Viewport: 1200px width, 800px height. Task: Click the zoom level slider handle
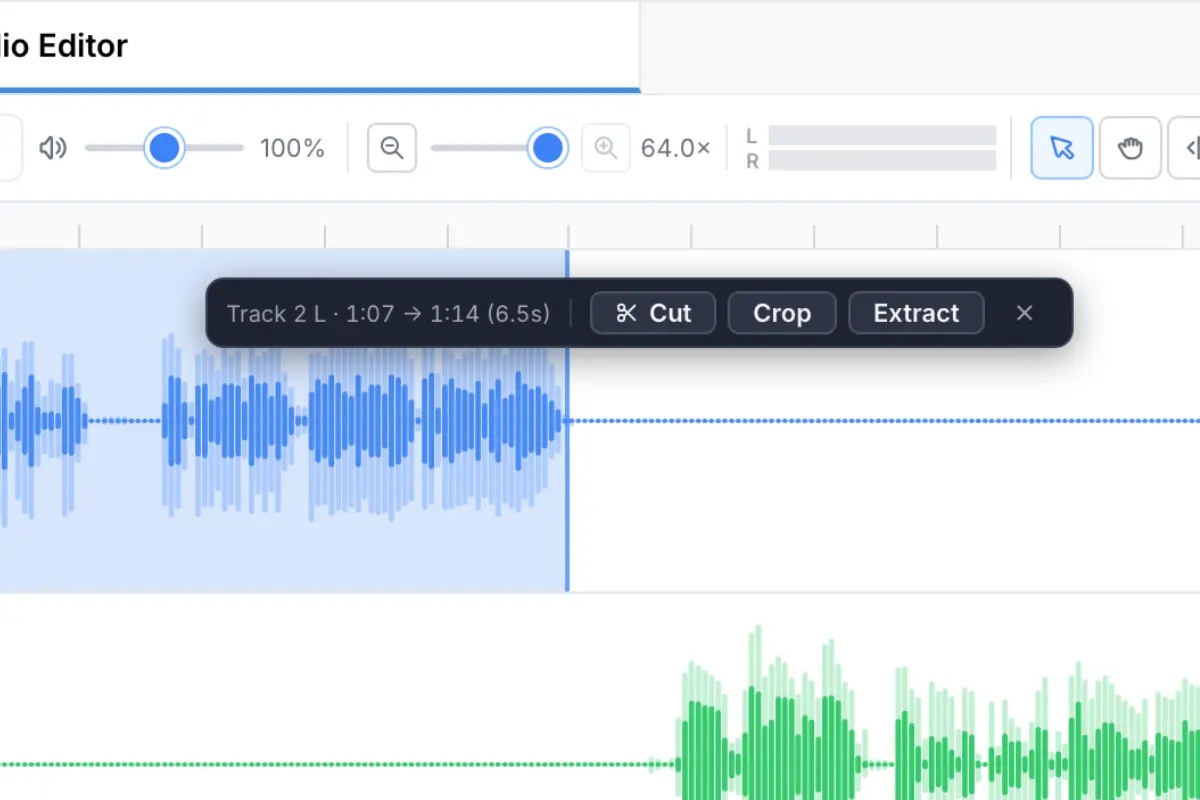[x=548, y=148]
